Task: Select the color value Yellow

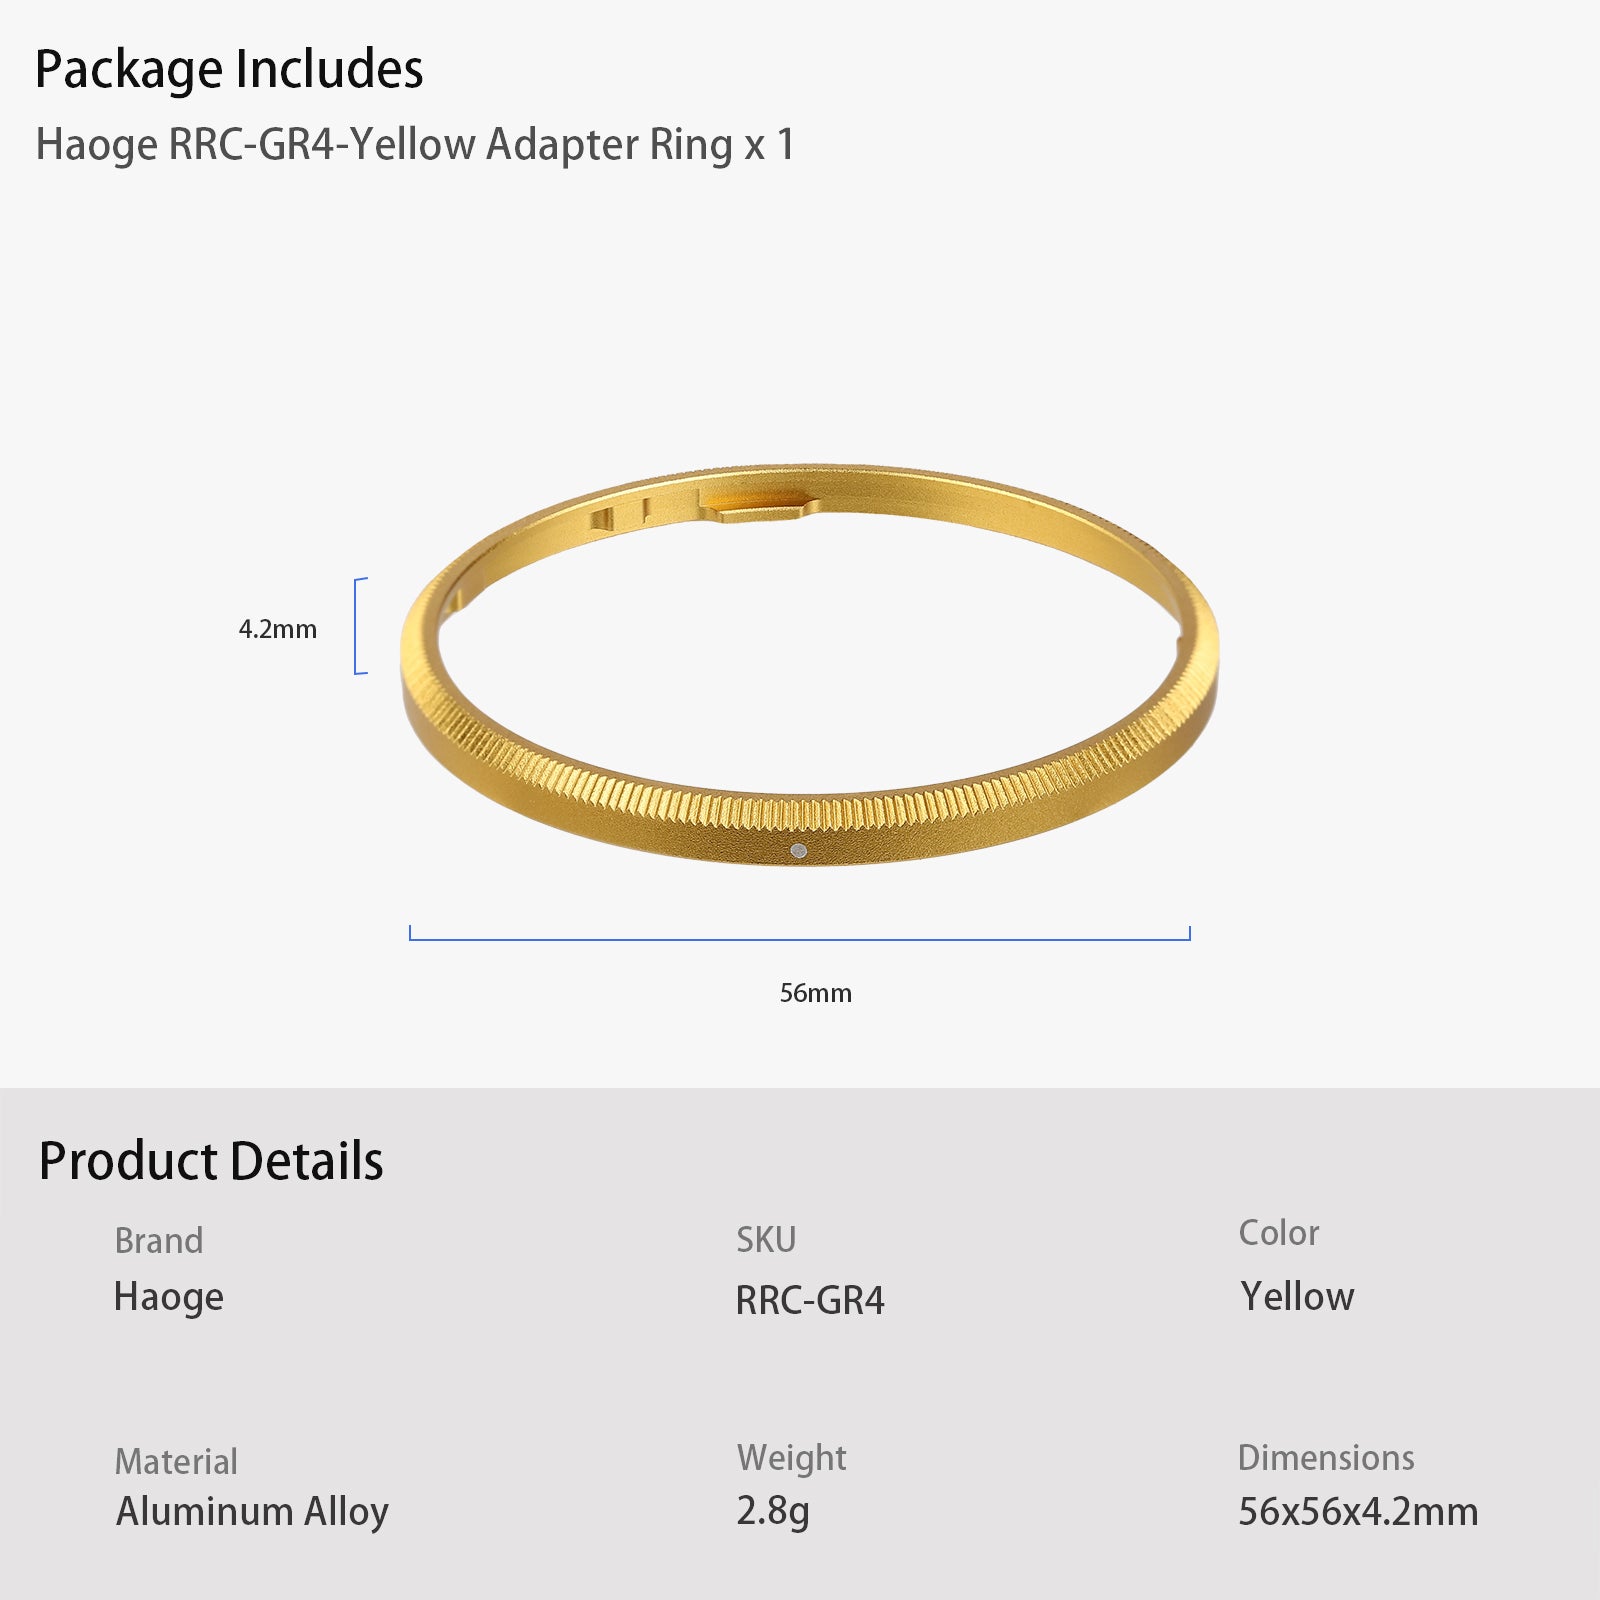Action: (x=1297, y=1297)
